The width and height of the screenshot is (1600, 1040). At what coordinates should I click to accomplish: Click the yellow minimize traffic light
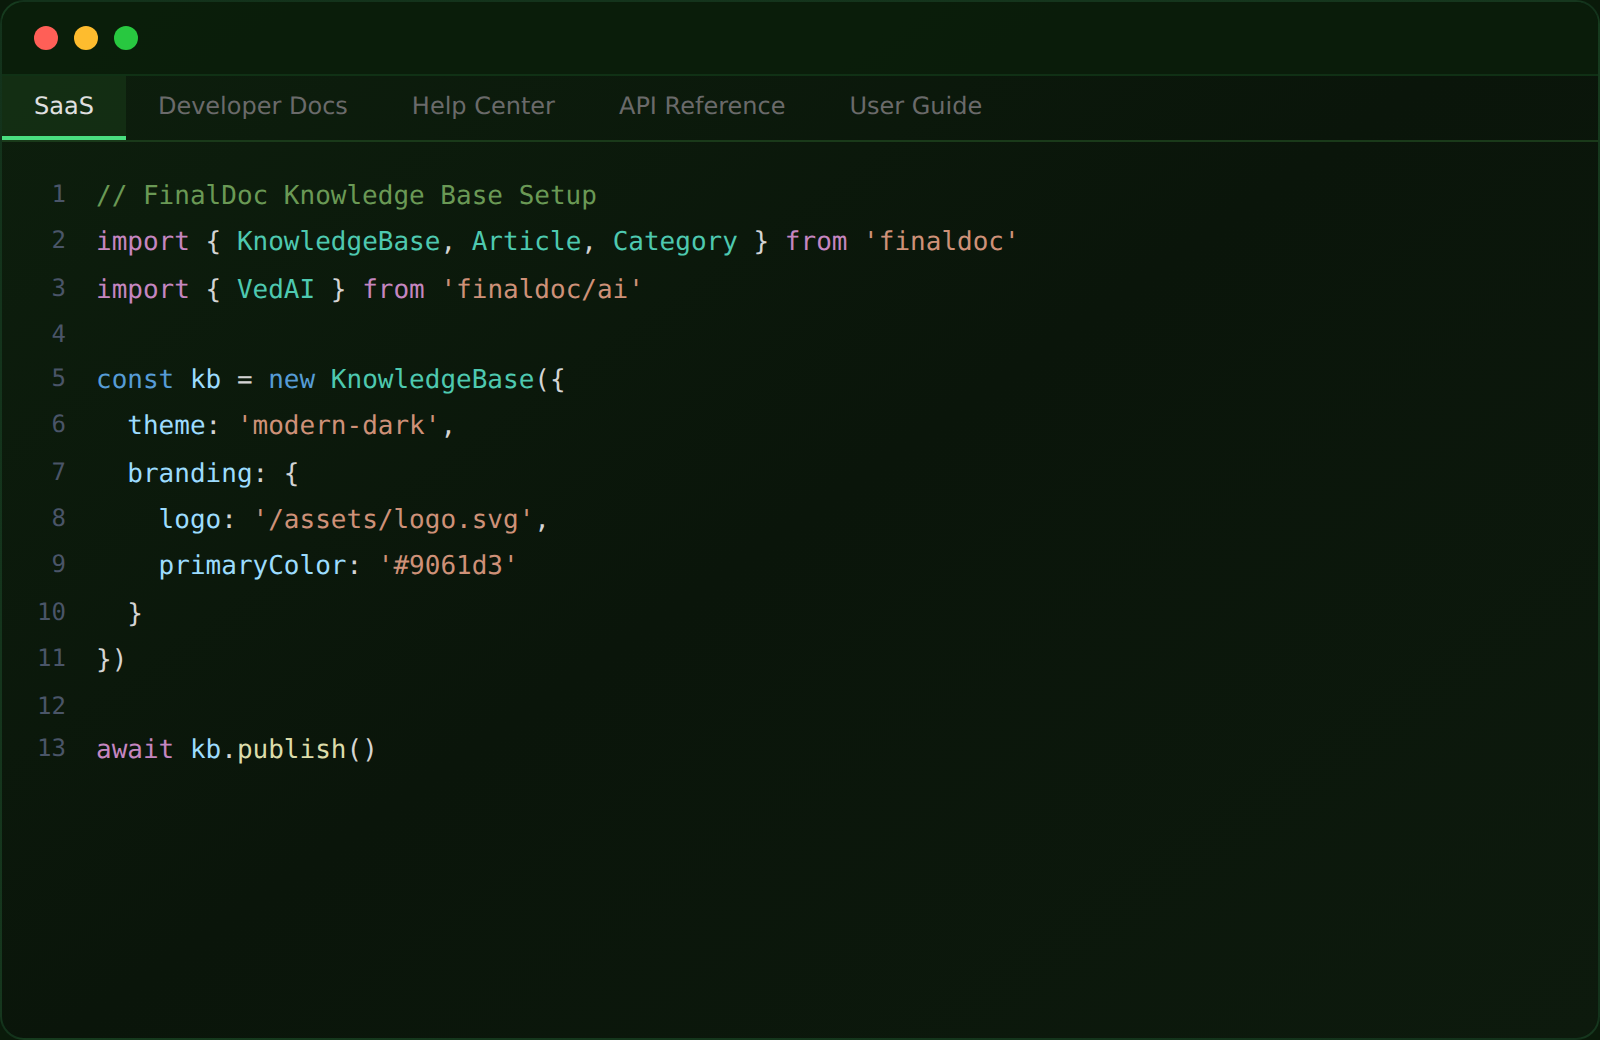(86, 37)
